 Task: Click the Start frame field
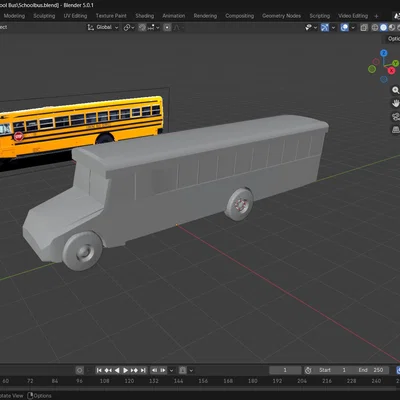(x=333, y=370)
